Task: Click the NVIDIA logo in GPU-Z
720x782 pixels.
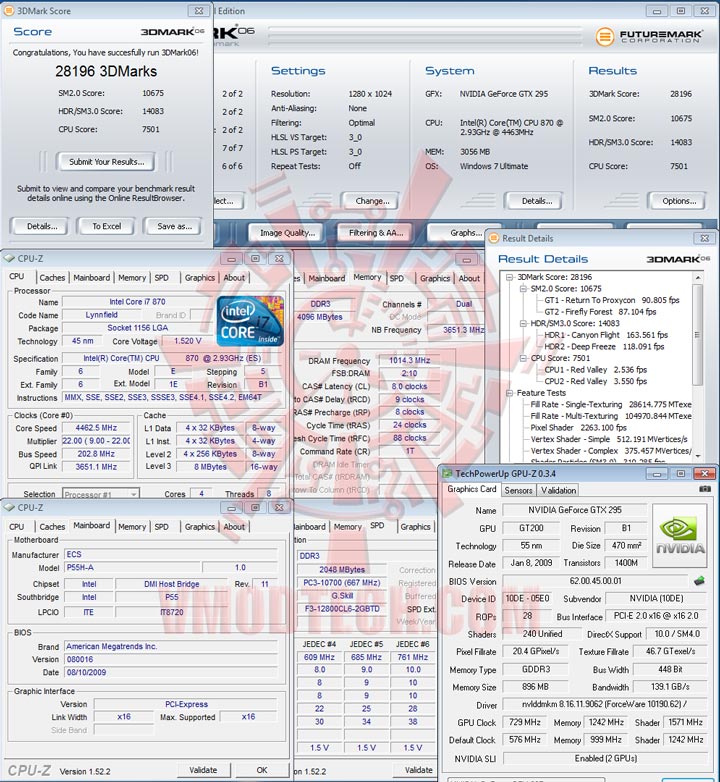Action: pyautogui.click(x=680, y=535)
